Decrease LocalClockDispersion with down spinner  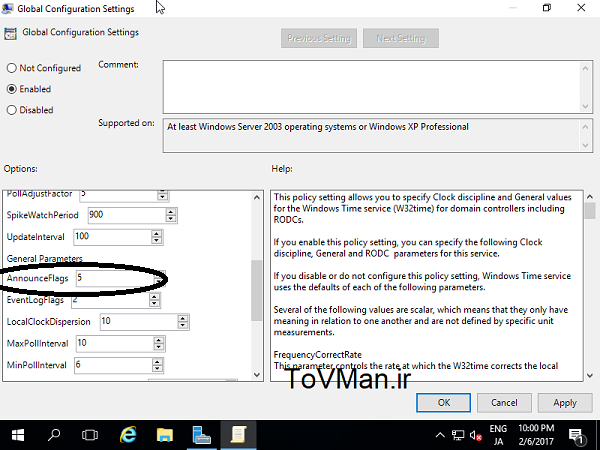(183, 325)
